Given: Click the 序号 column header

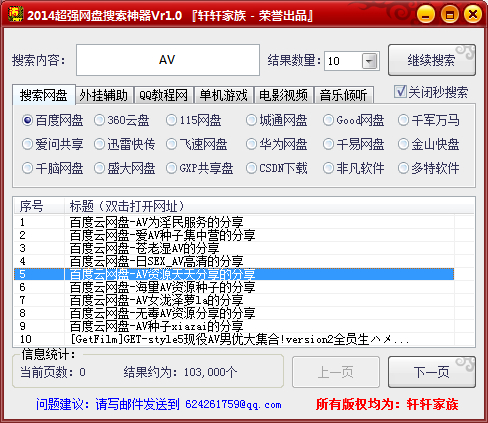Looking at the screenshot, I should 39,206.
